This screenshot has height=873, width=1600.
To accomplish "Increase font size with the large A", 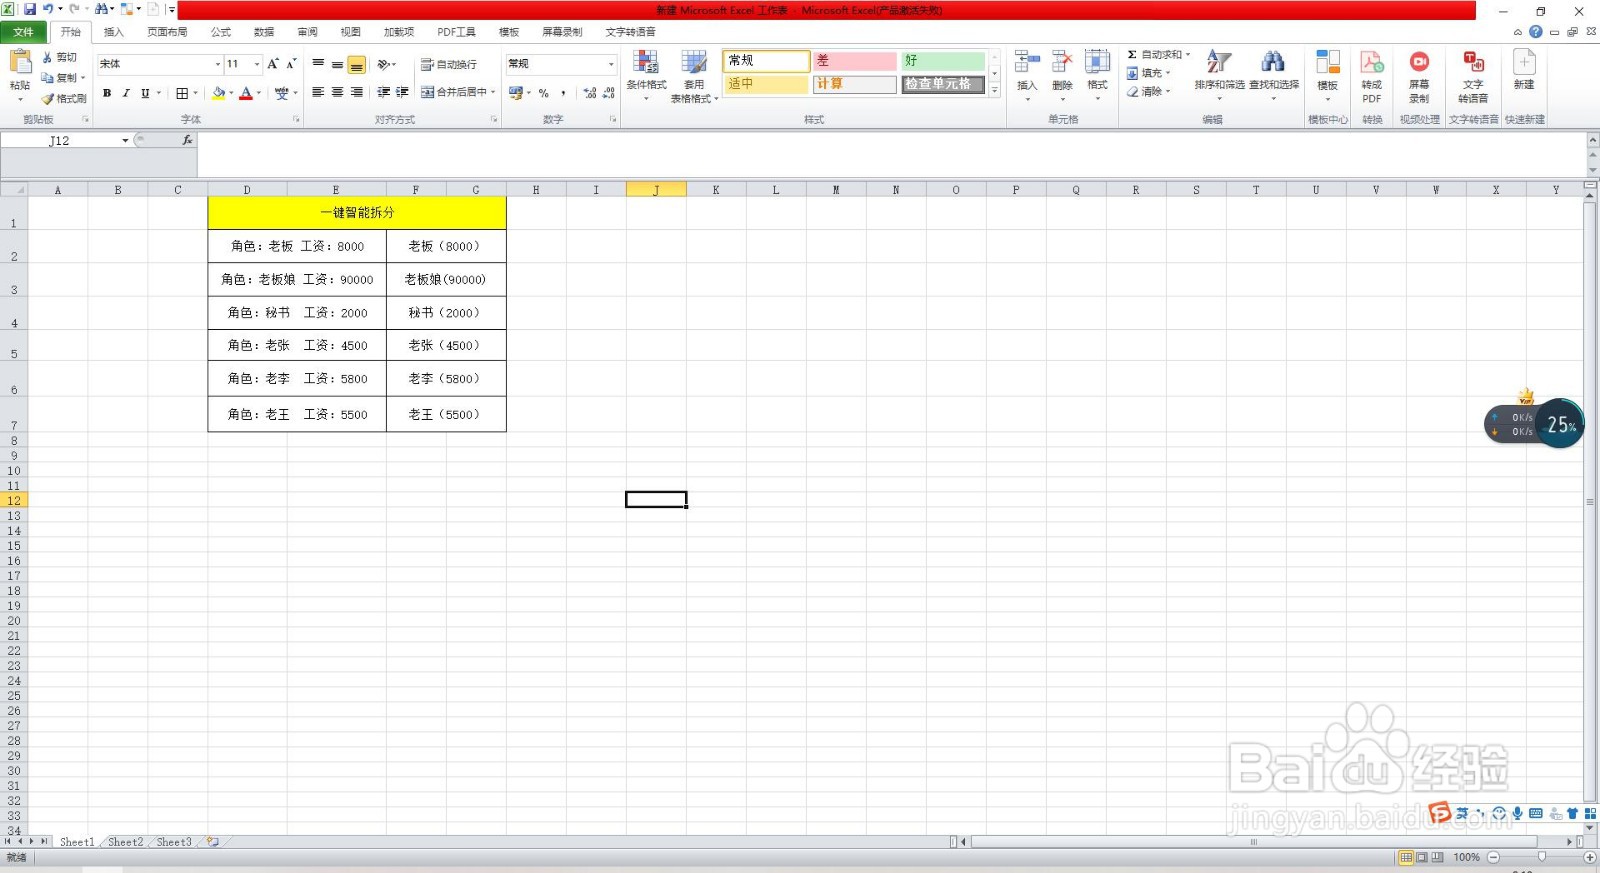I will point(272,64).
